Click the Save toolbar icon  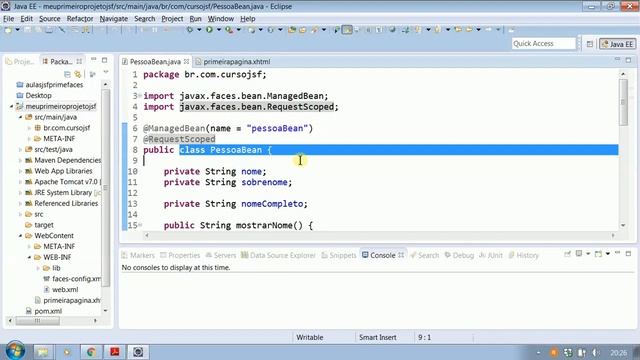coord(27,30)
